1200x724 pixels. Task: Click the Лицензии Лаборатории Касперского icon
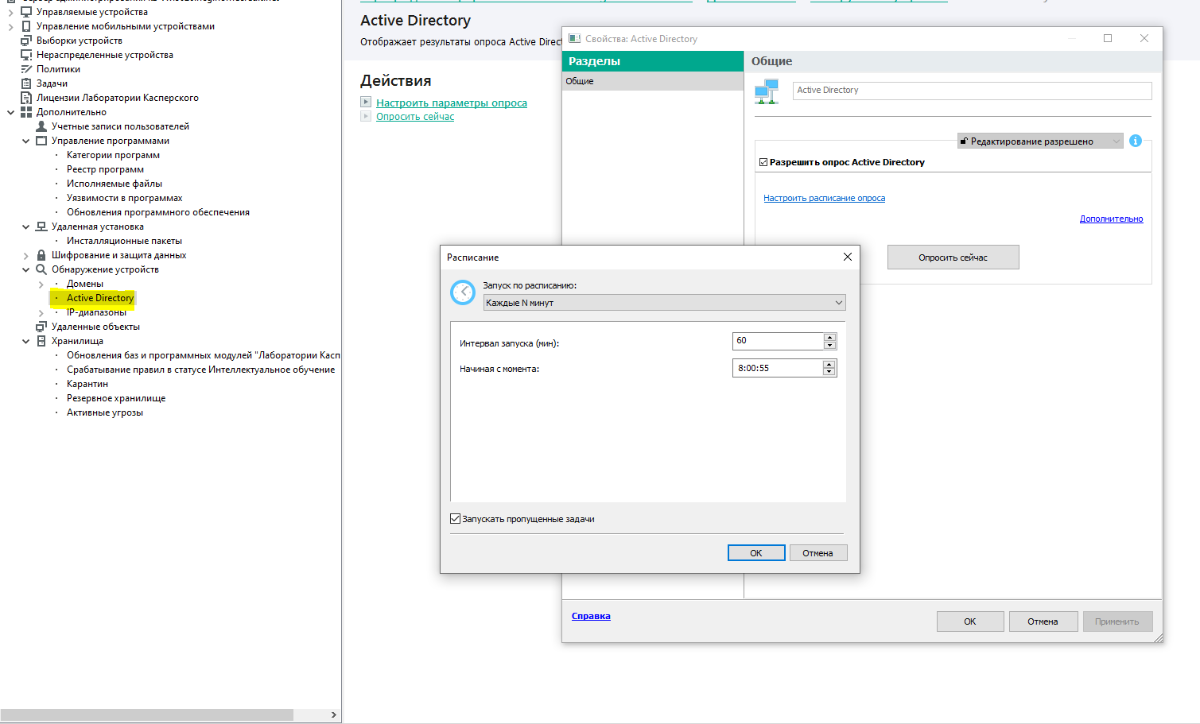[x=26, y=98]
